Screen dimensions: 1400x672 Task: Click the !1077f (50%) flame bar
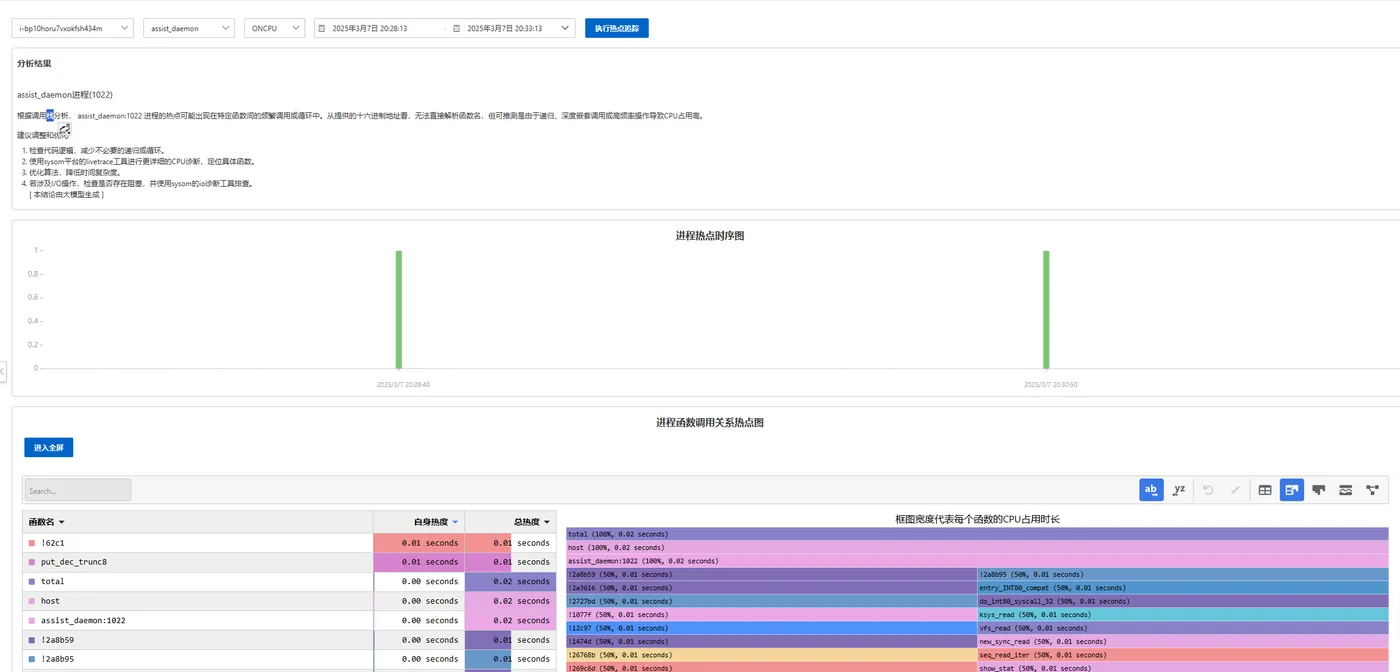[771, 614]
